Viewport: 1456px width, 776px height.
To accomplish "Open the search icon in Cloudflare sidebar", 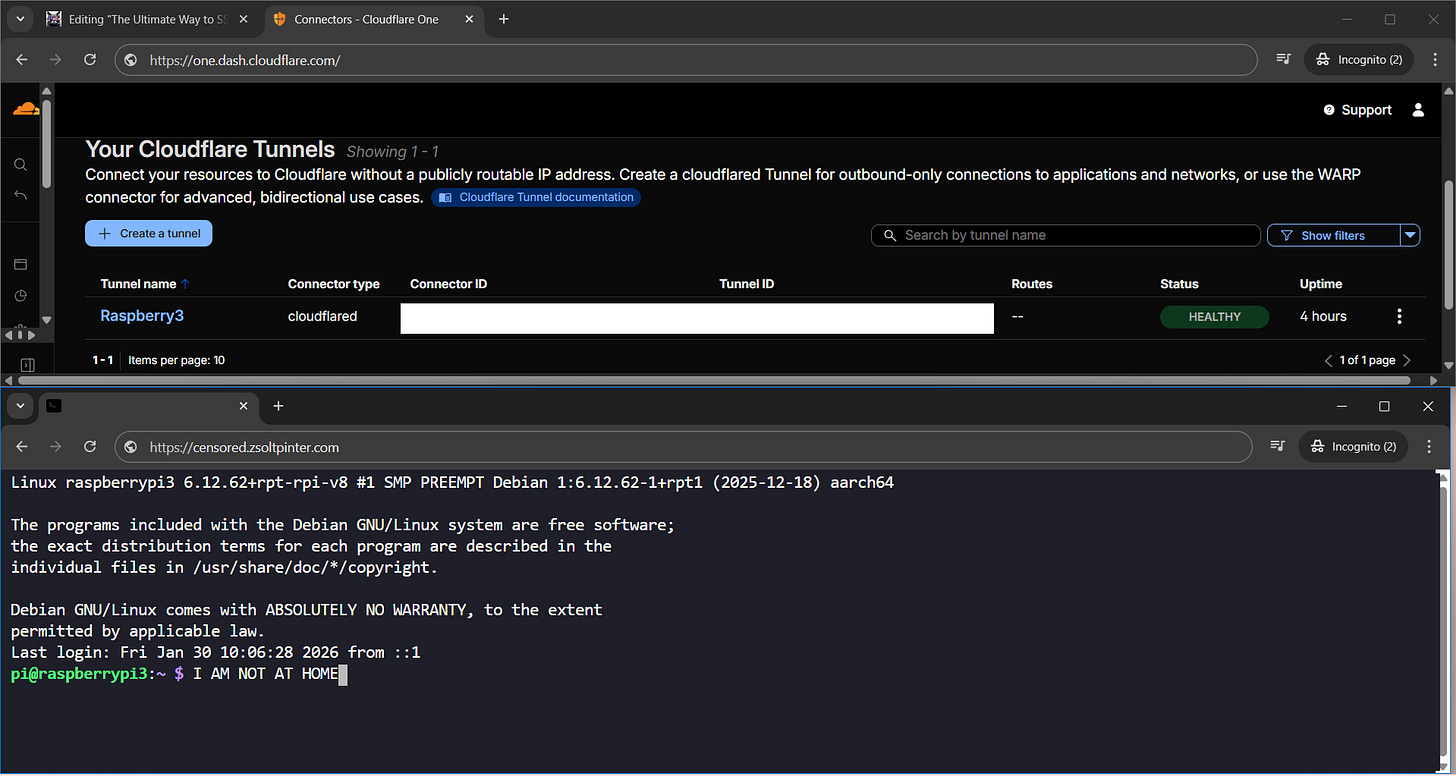I will [x=20, y=164].
